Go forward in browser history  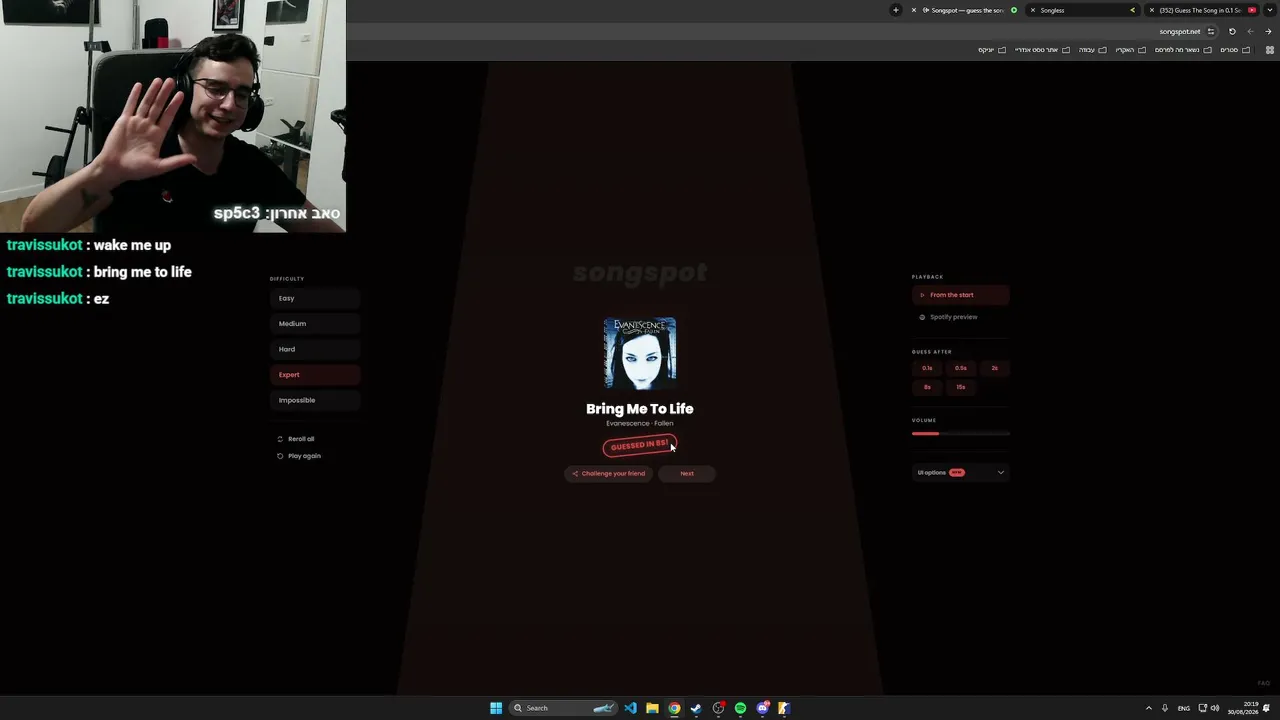click(1250, 31)
